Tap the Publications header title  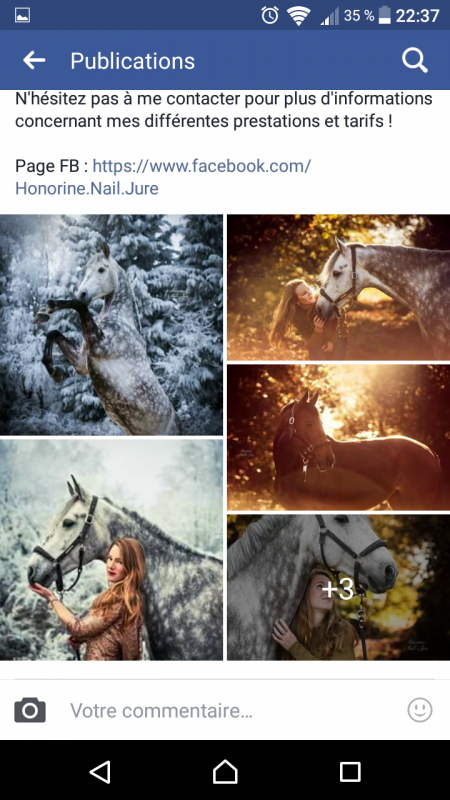pos(133,61)
